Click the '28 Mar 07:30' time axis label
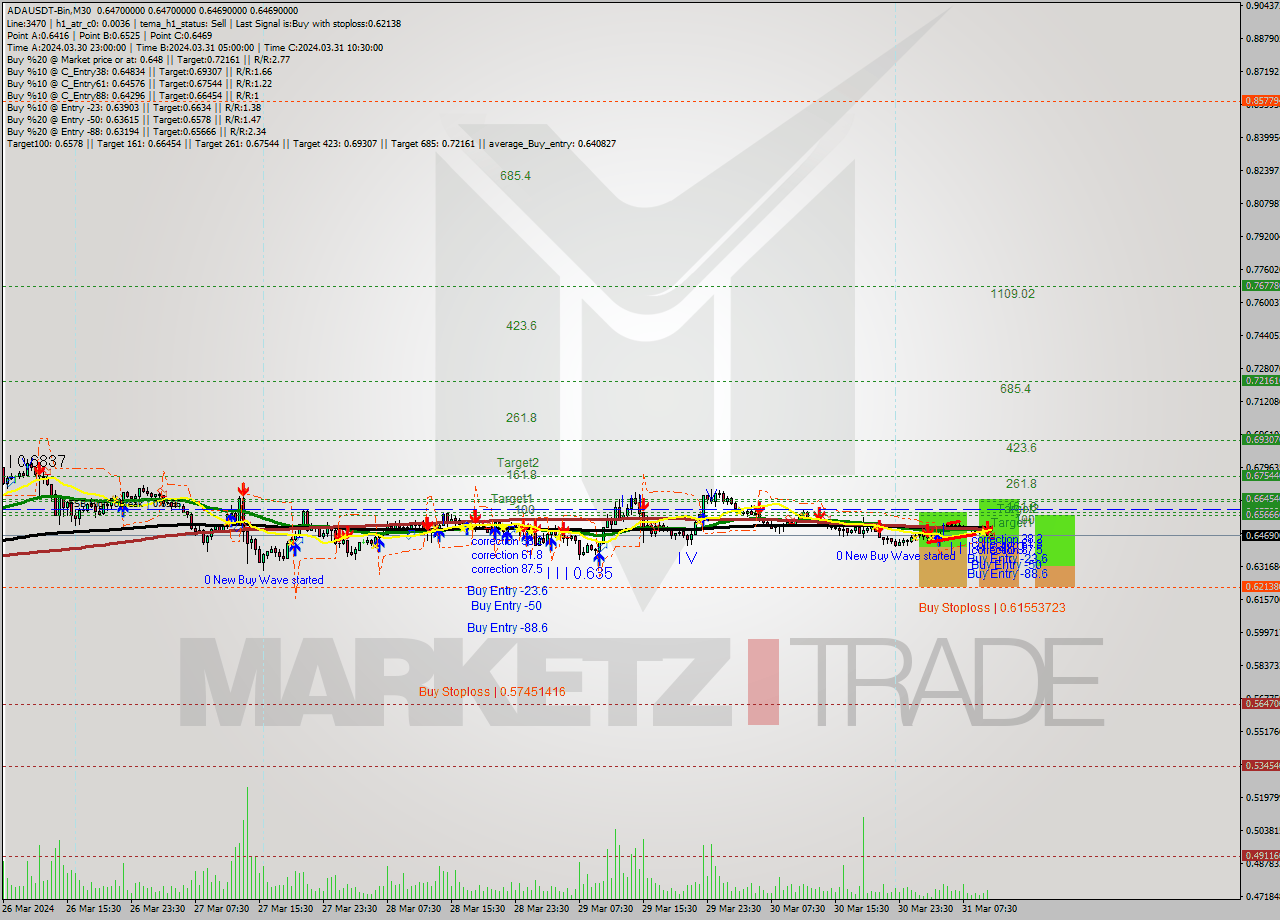Image resolution: width=1280 pixels, height=920 pixels. coord(413,909)
